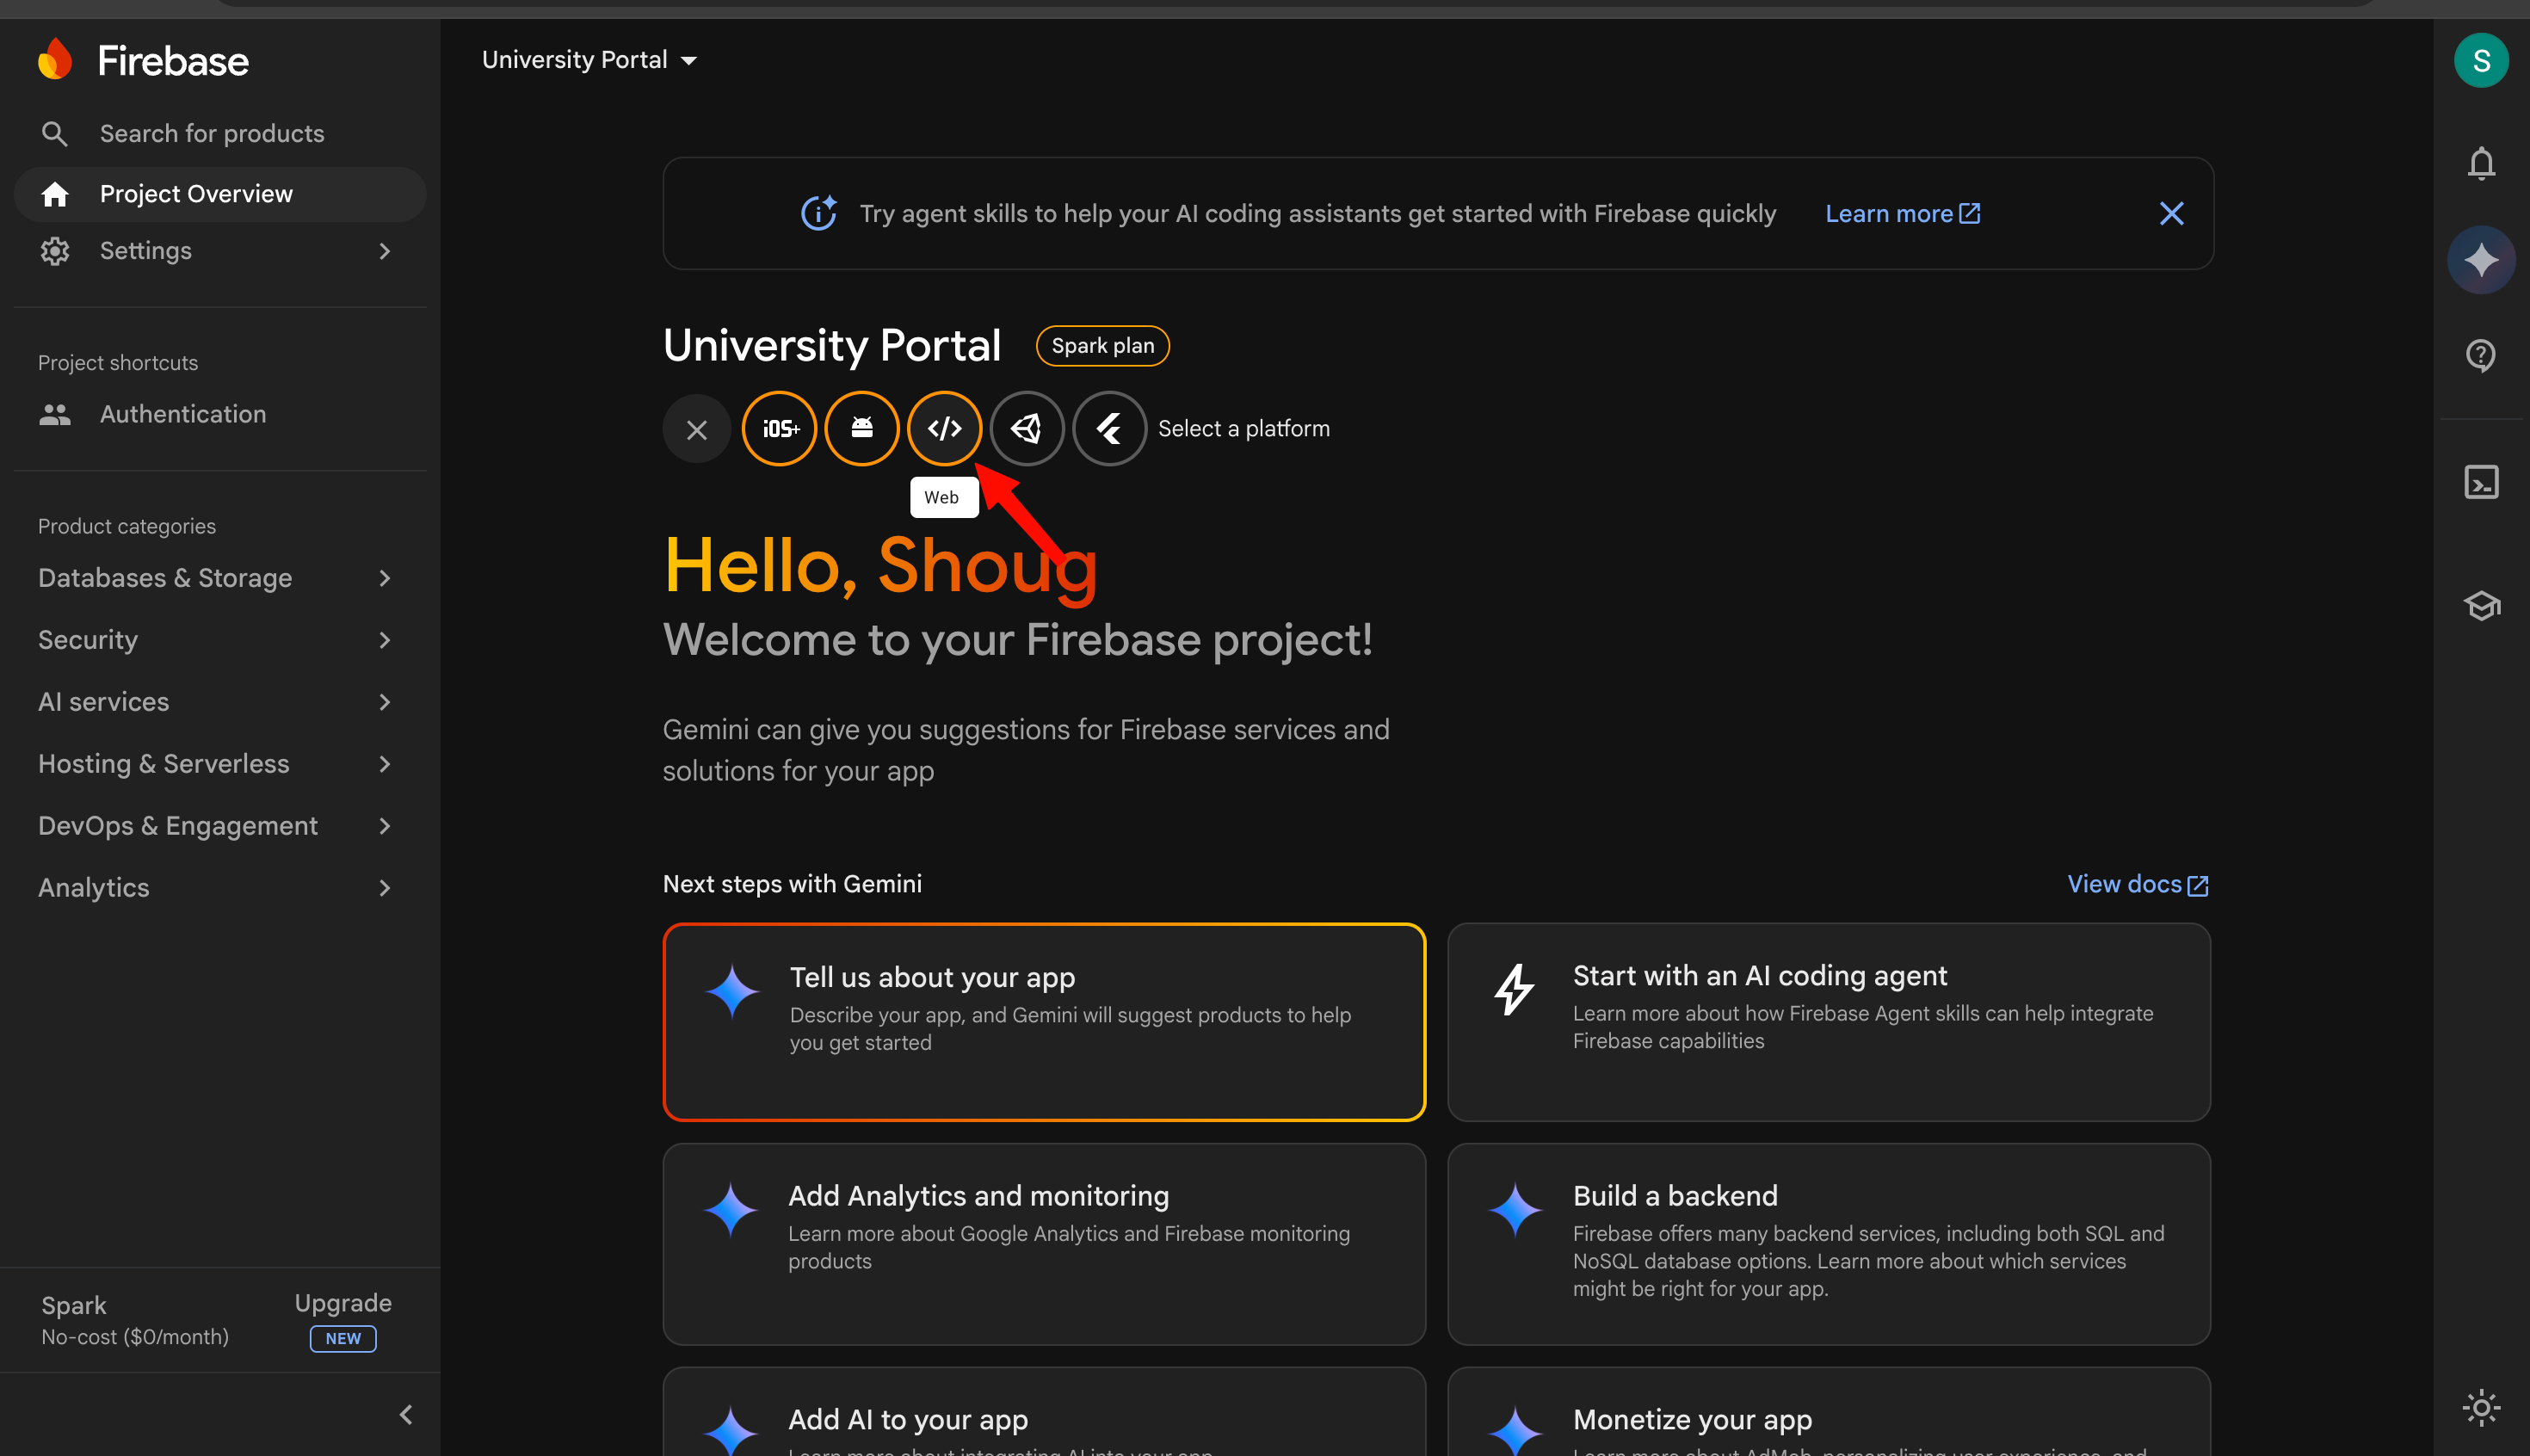Open the Cloud Shell terminal icon
The image size is (2530, 1456).
click(x=2481, y=482)
